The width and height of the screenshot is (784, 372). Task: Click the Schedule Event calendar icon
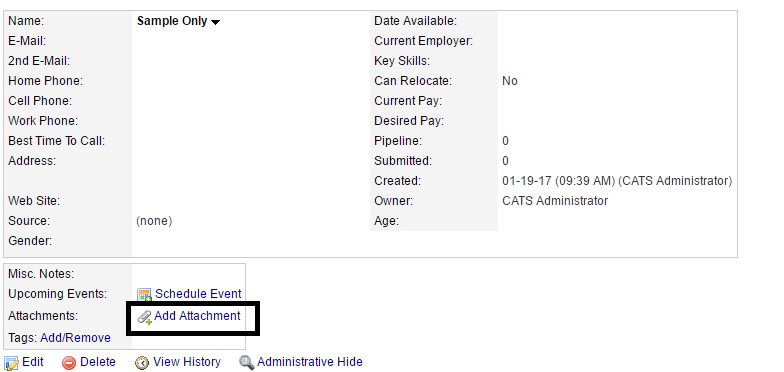144,294
